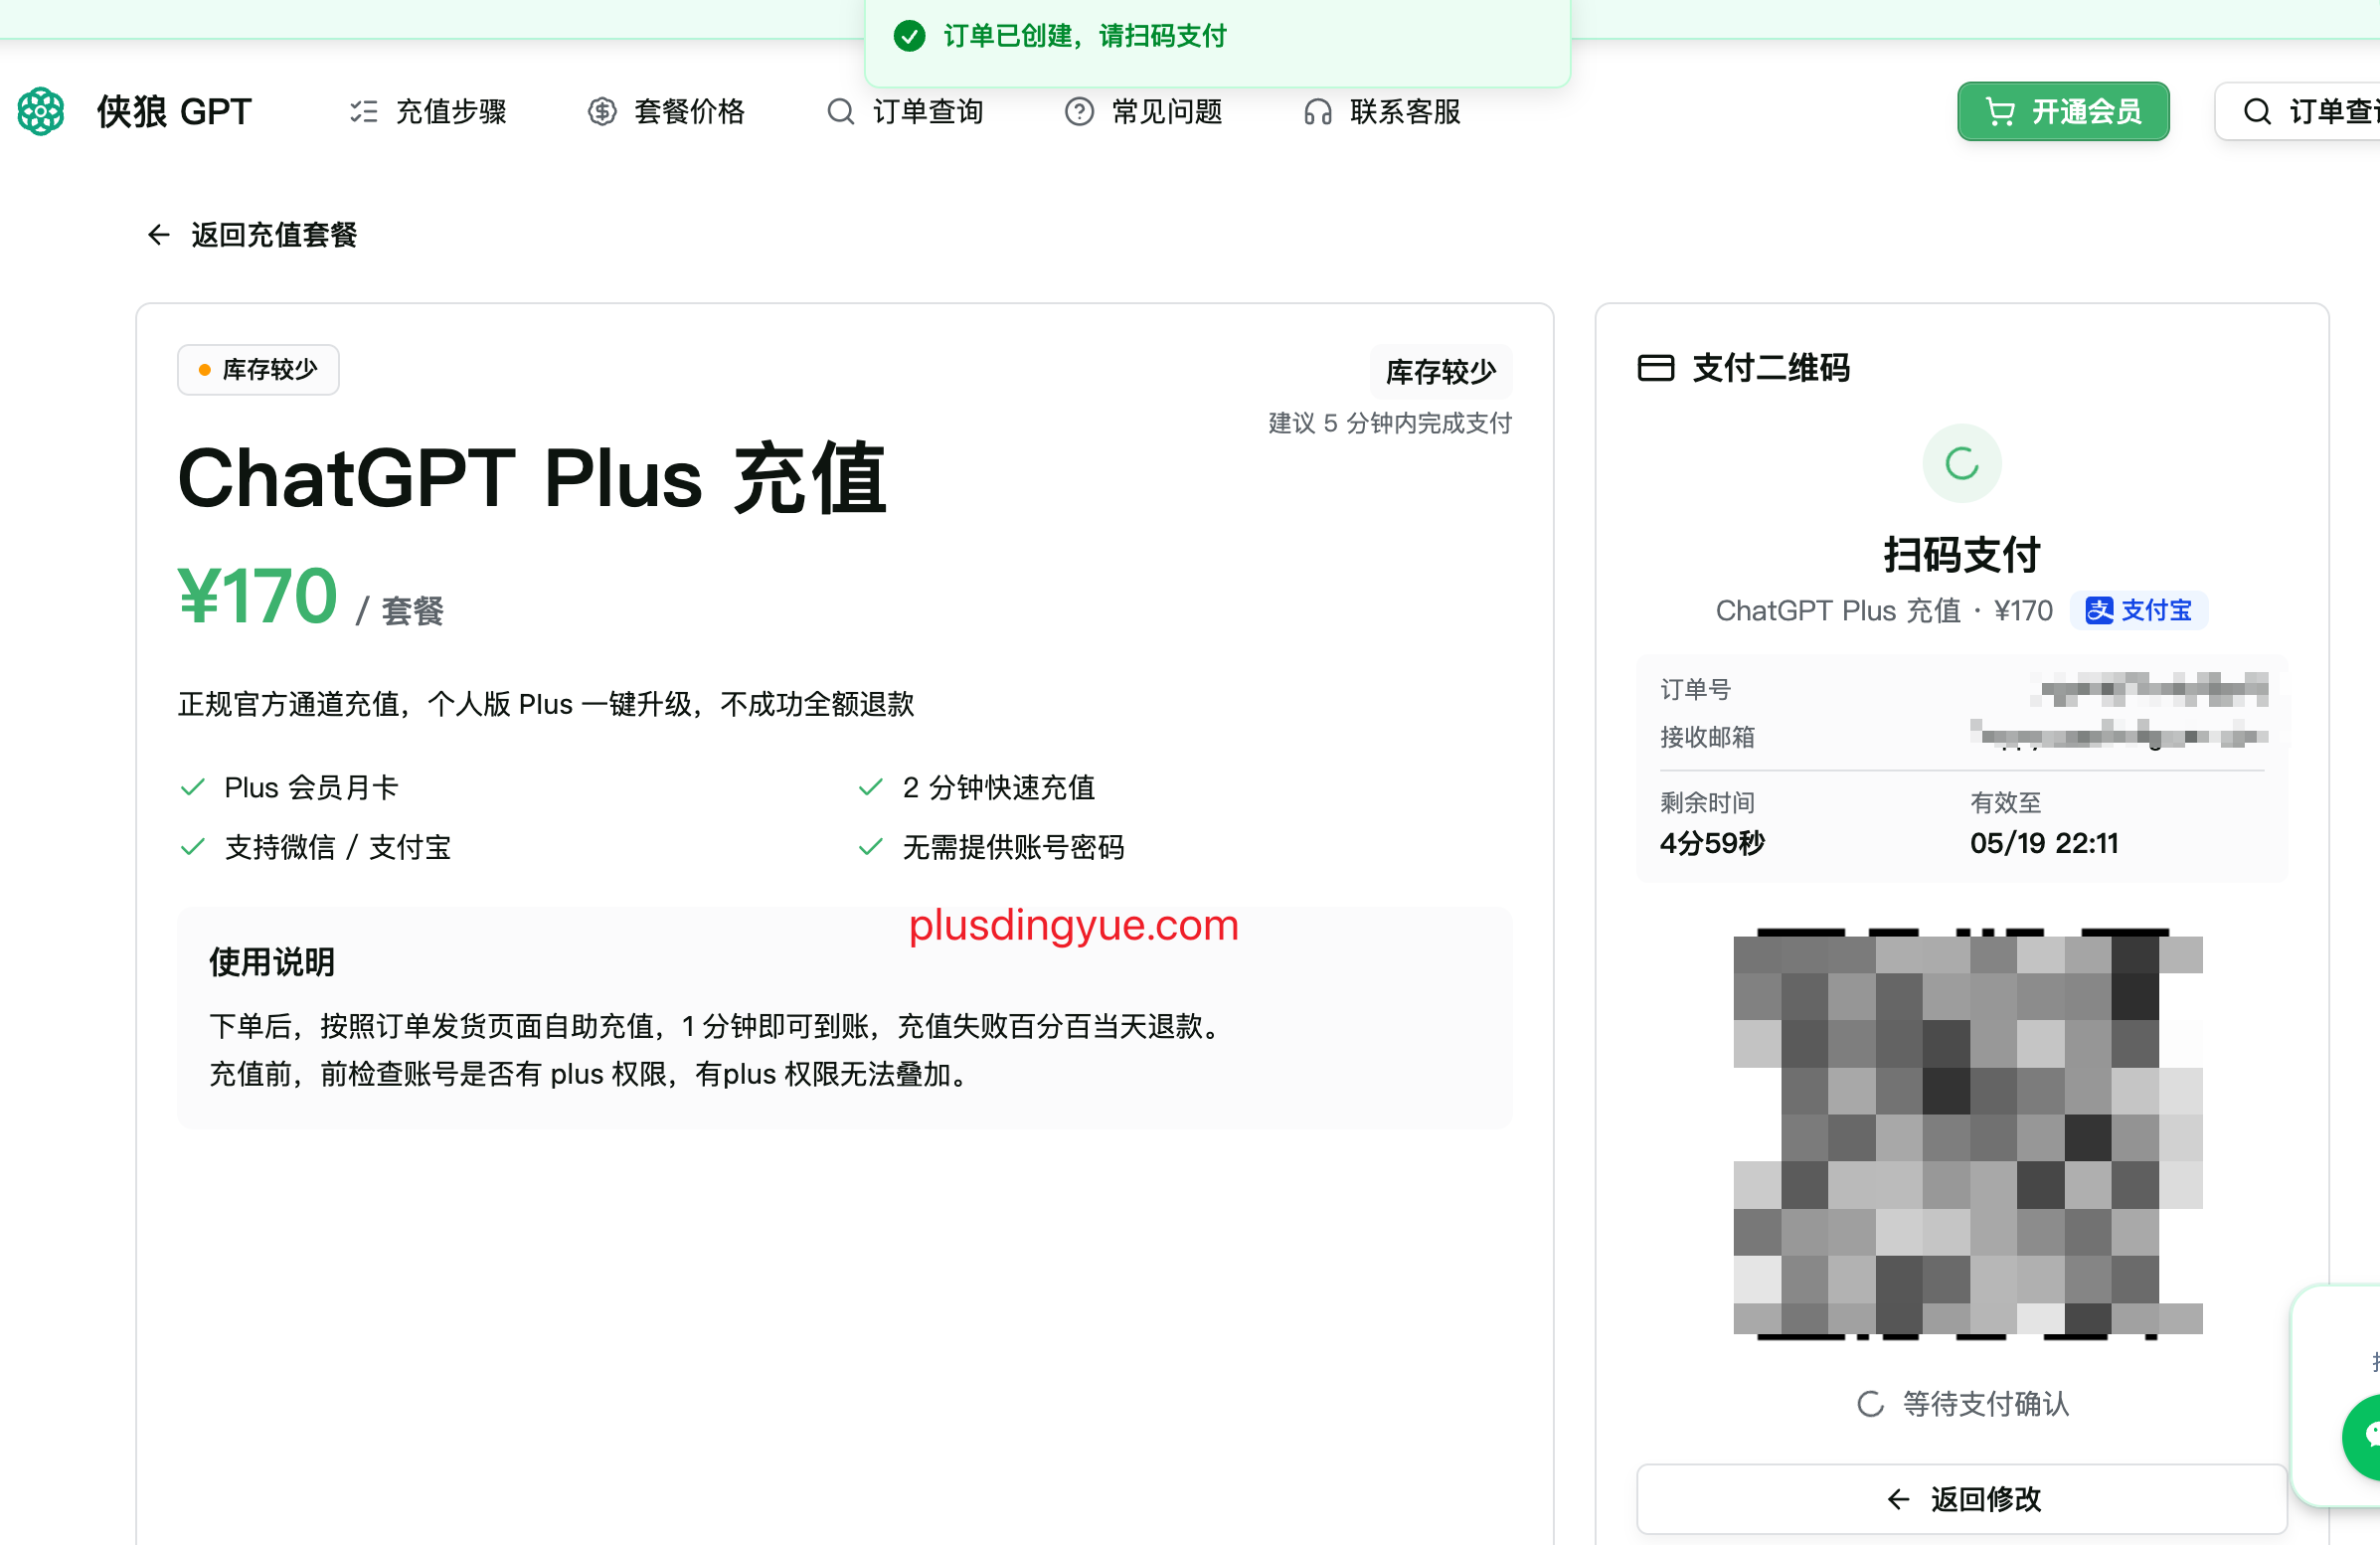Click the green check icon in notification
The image size is (2380, 1545).
pos(909,36)
